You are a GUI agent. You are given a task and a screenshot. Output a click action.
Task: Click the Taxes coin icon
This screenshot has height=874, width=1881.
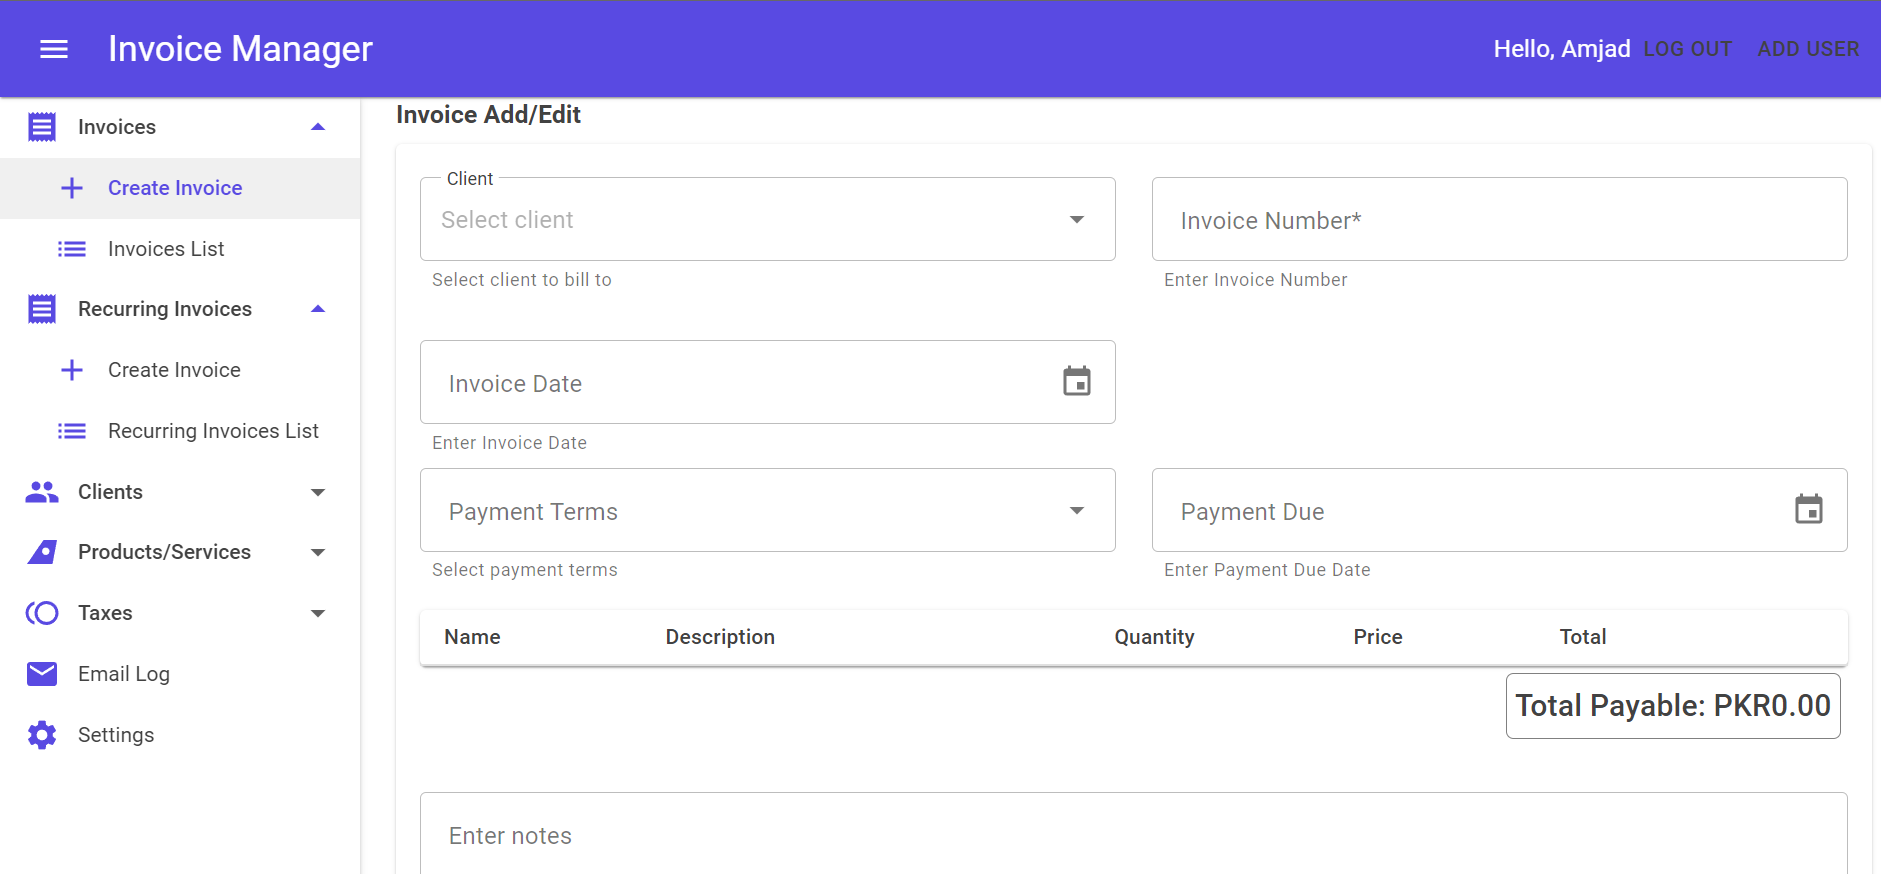pos(42,613)
